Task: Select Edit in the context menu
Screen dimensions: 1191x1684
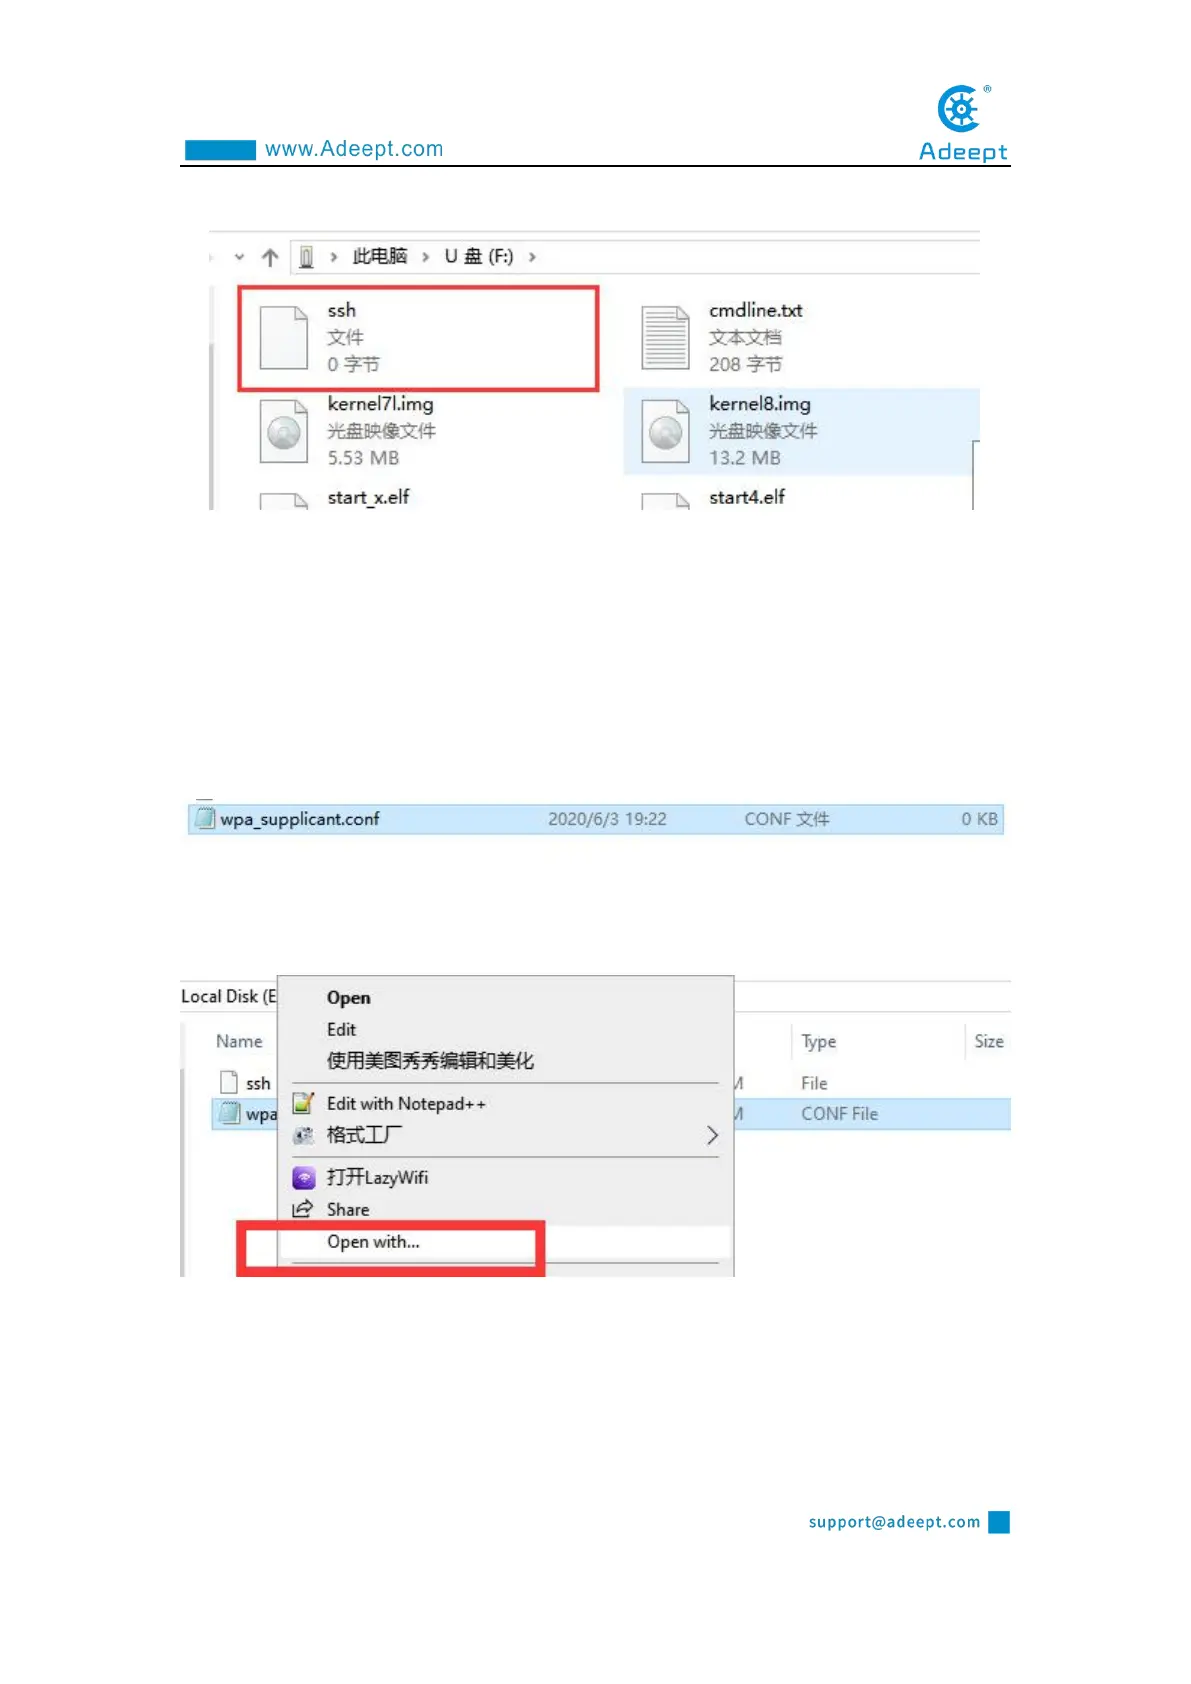Action: [341, 1029]
